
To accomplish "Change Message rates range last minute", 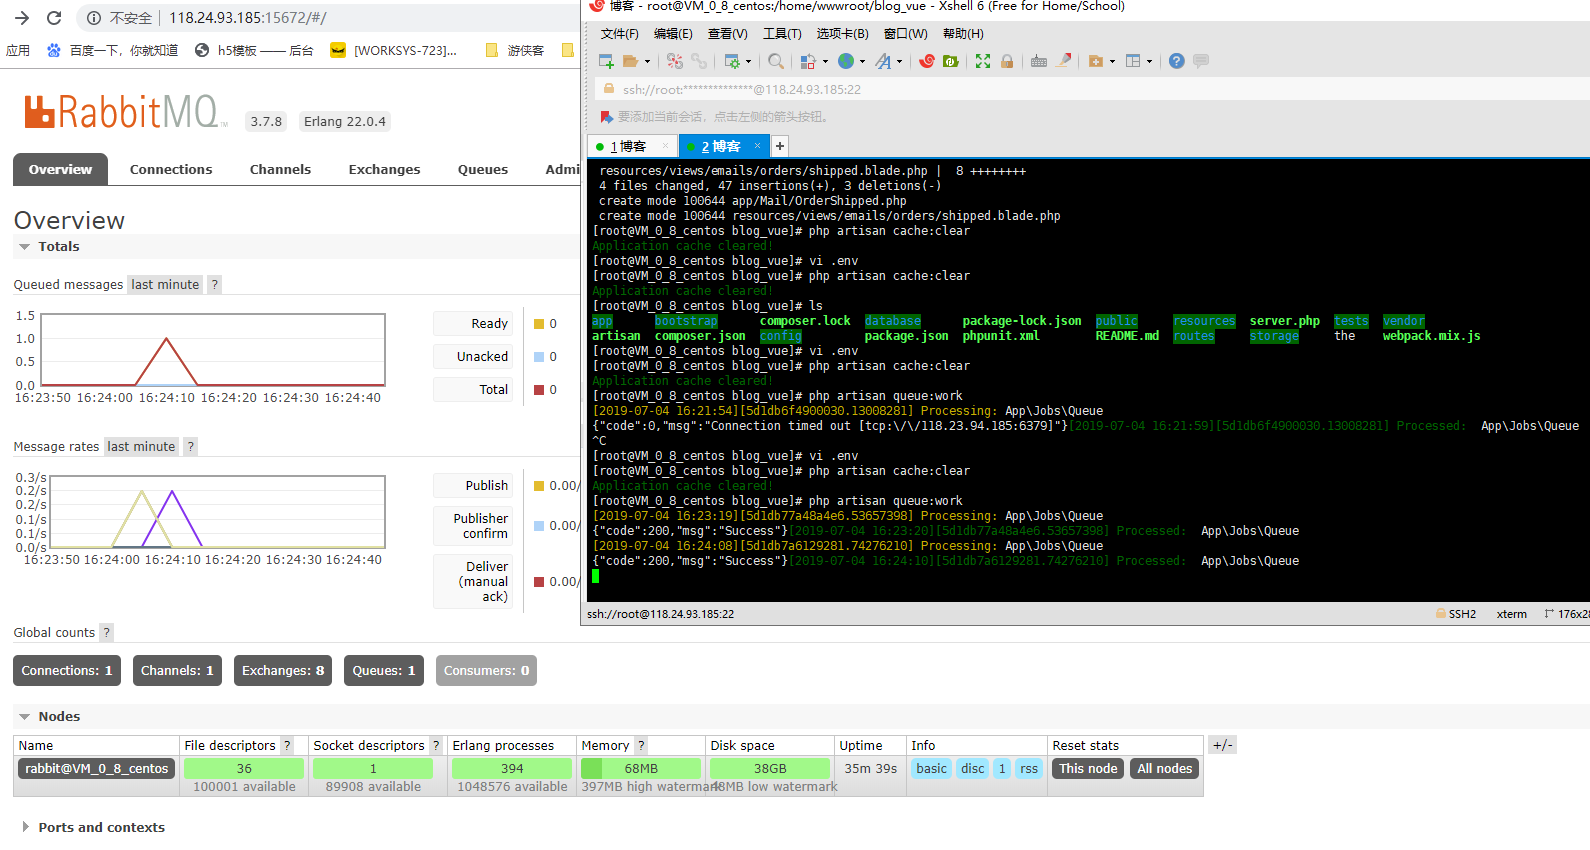I will click(141, 446).
